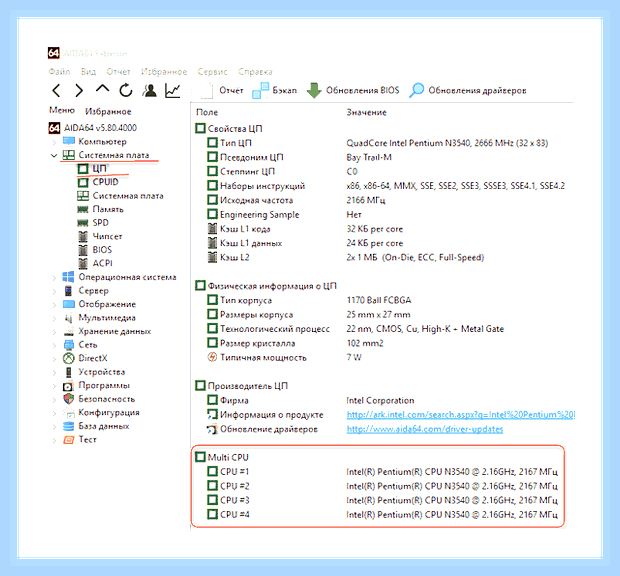Open the user icon in the toolbar

[x=149, y=91]
